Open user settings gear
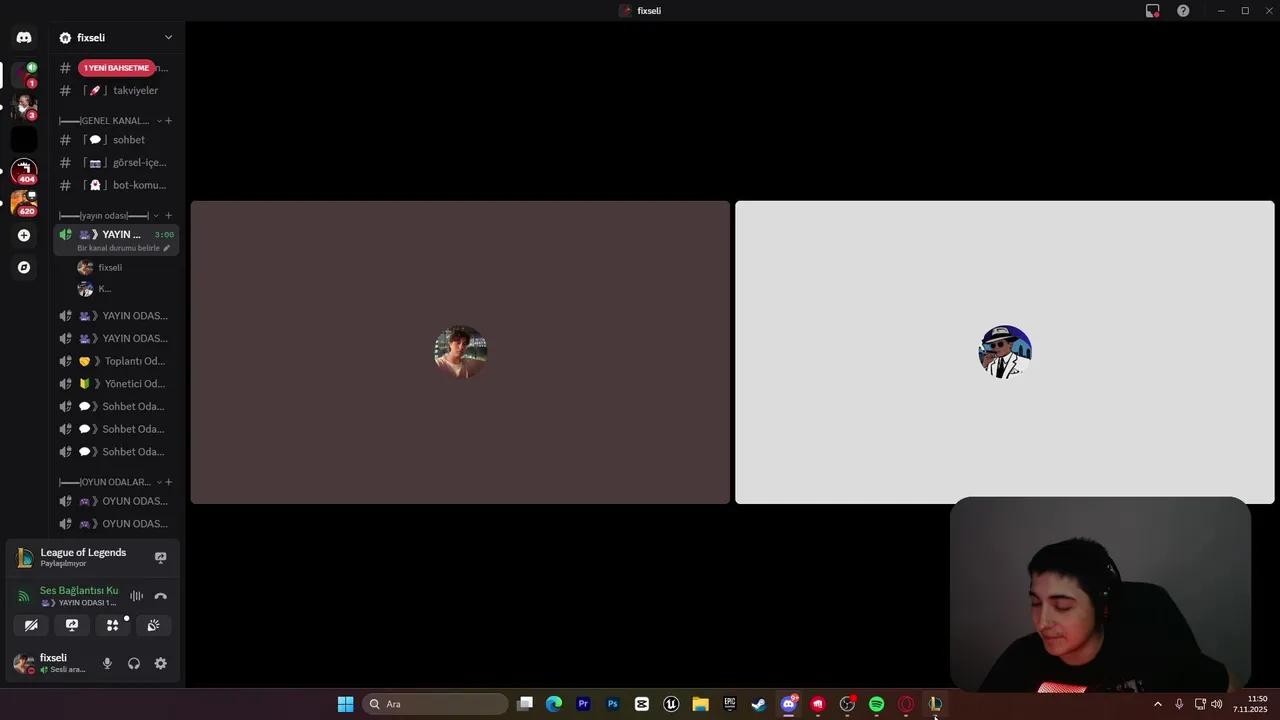The height and width of the screenshot is (720, 1280). (160, 663)
